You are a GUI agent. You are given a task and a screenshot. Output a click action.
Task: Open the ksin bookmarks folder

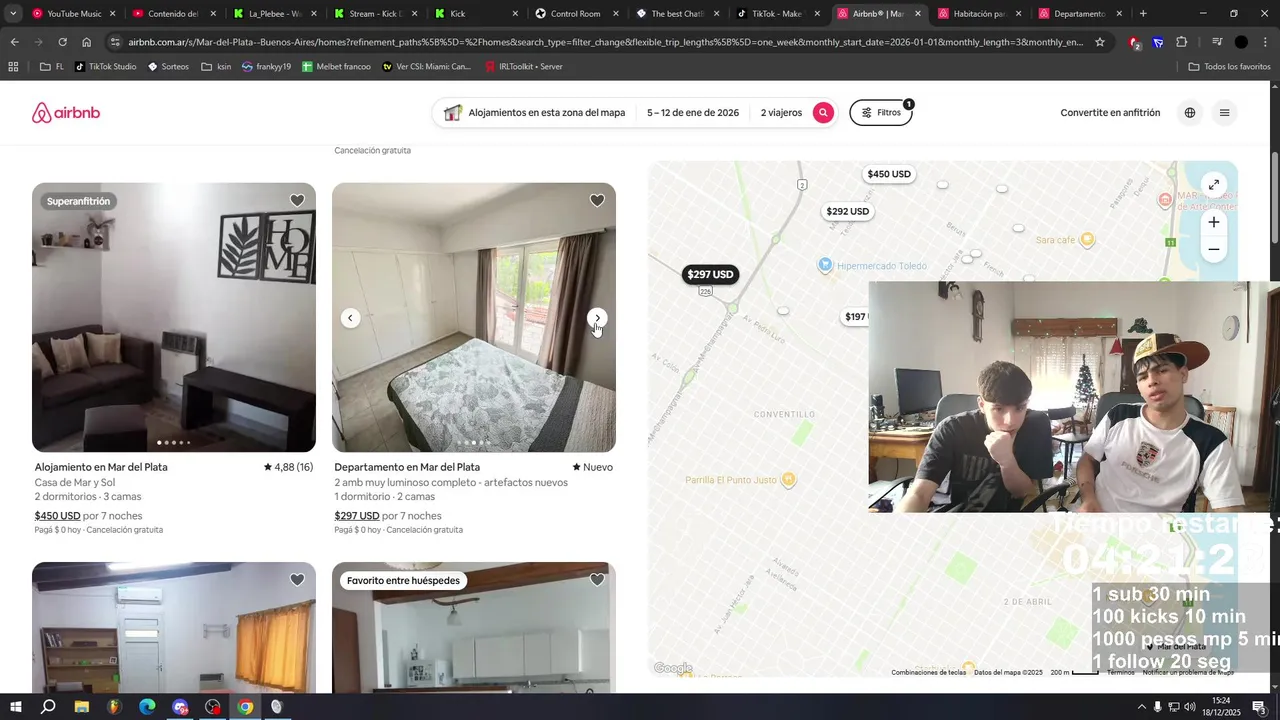tap(216, 67)
